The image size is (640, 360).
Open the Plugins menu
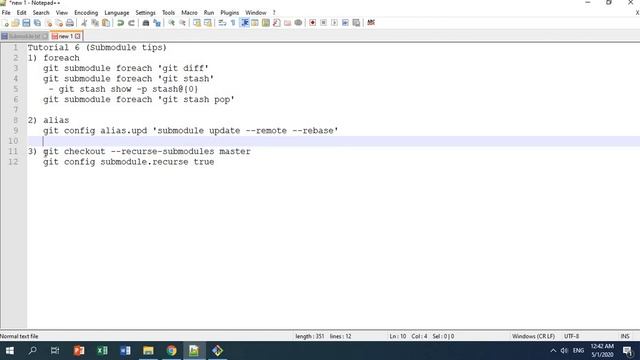[x=229, y=13]
